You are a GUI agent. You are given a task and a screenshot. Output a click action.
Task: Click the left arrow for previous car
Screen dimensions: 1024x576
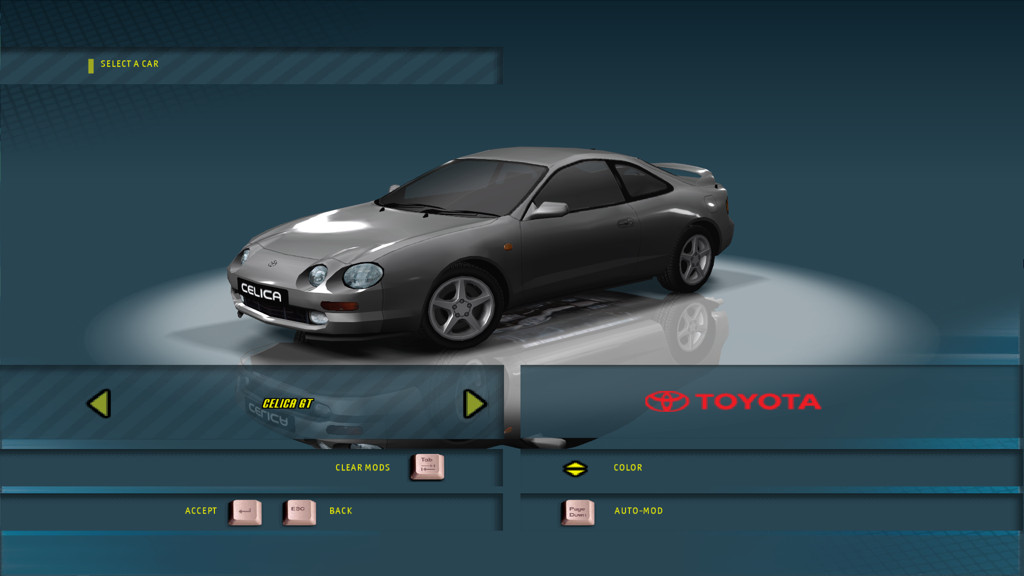pos(98,404)
